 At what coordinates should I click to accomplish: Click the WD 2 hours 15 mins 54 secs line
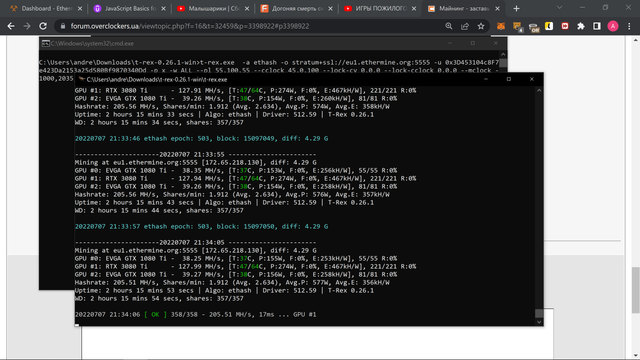point(159,298)
